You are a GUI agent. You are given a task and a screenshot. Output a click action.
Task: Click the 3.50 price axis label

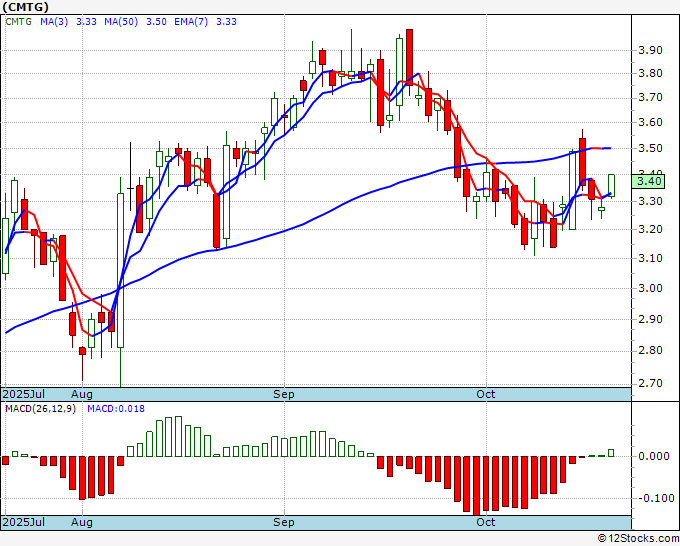650,148
